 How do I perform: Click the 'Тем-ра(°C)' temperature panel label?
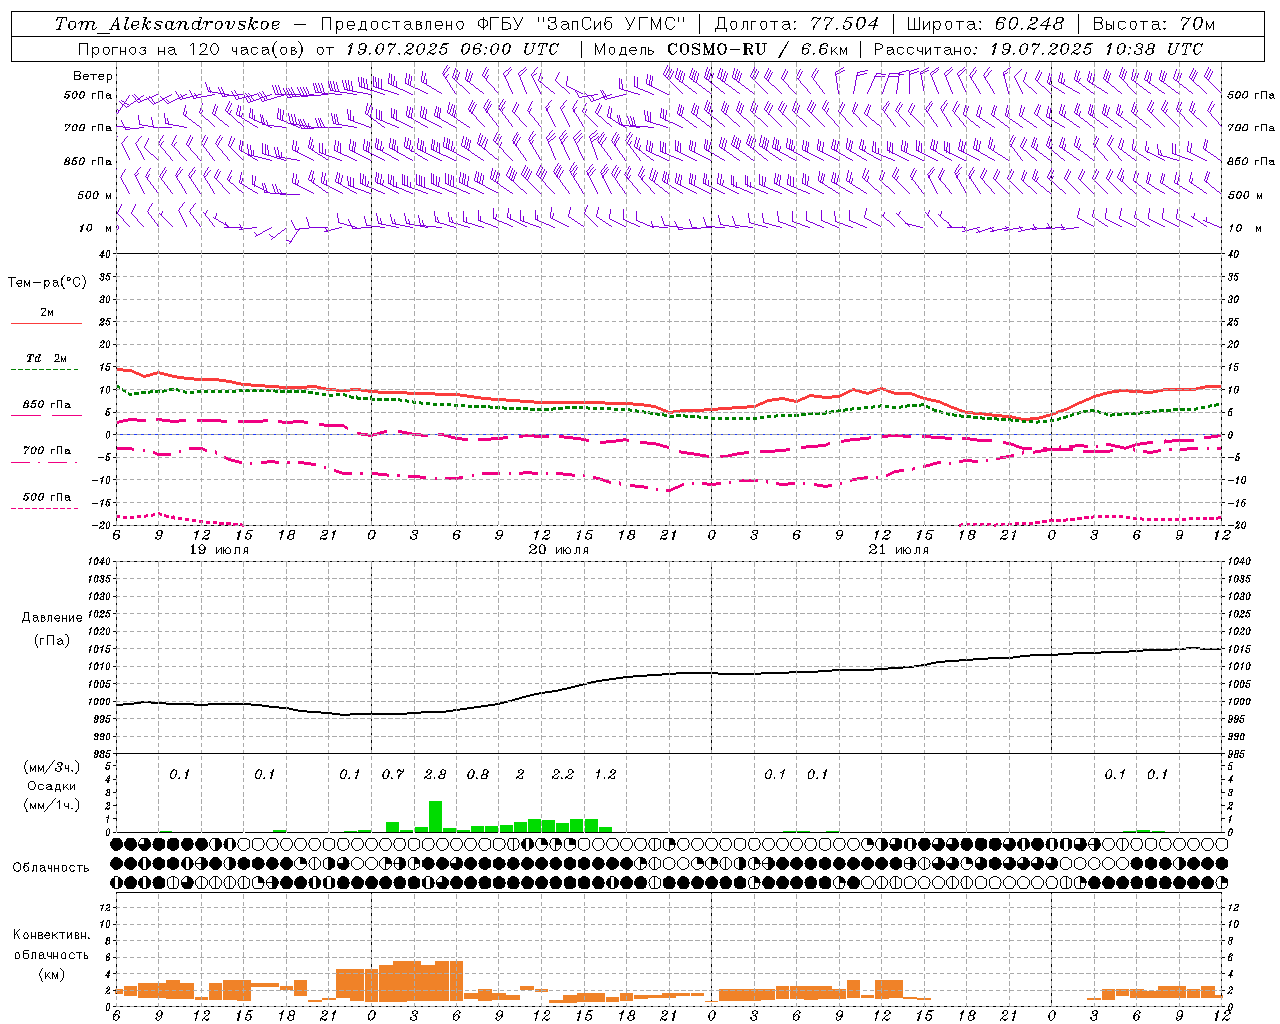click(x=47, y=283)
